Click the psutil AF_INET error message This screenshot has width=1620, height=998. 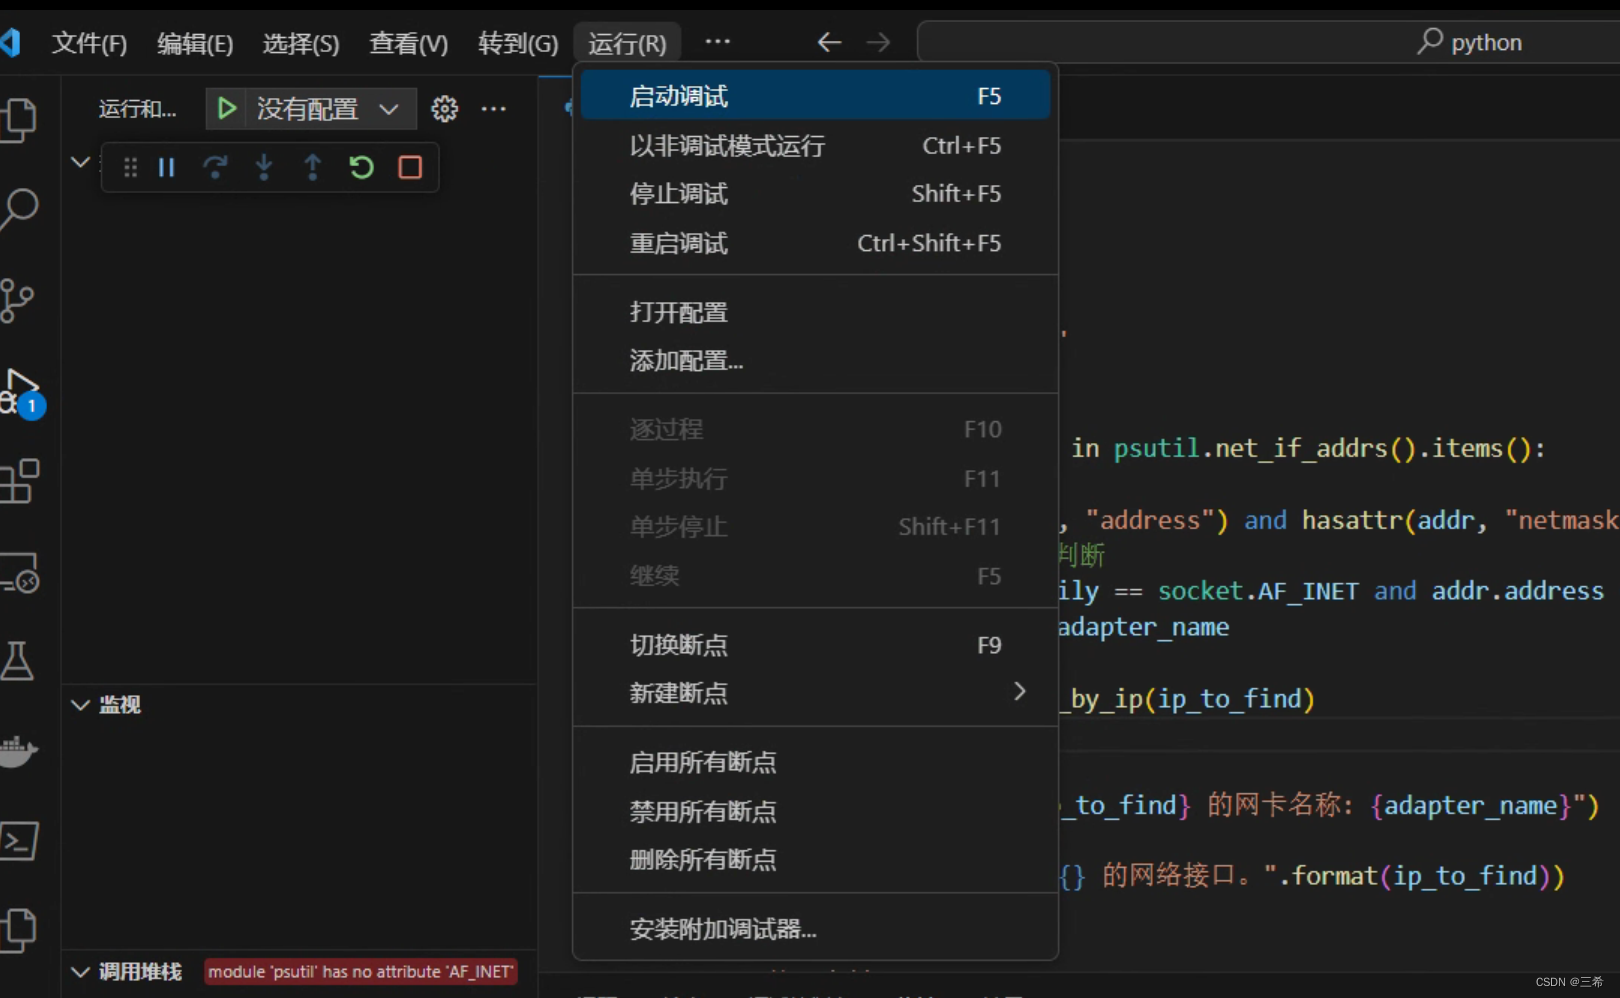[360, 972]
